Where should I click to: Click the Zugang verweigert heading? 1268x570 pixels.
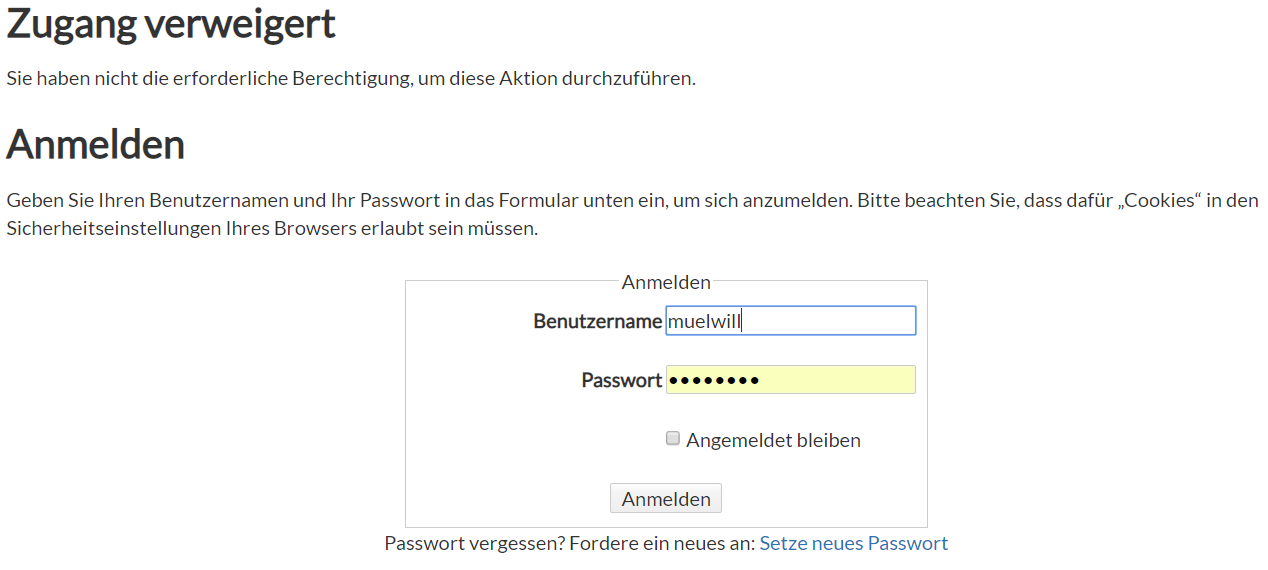tap(171, 23)
